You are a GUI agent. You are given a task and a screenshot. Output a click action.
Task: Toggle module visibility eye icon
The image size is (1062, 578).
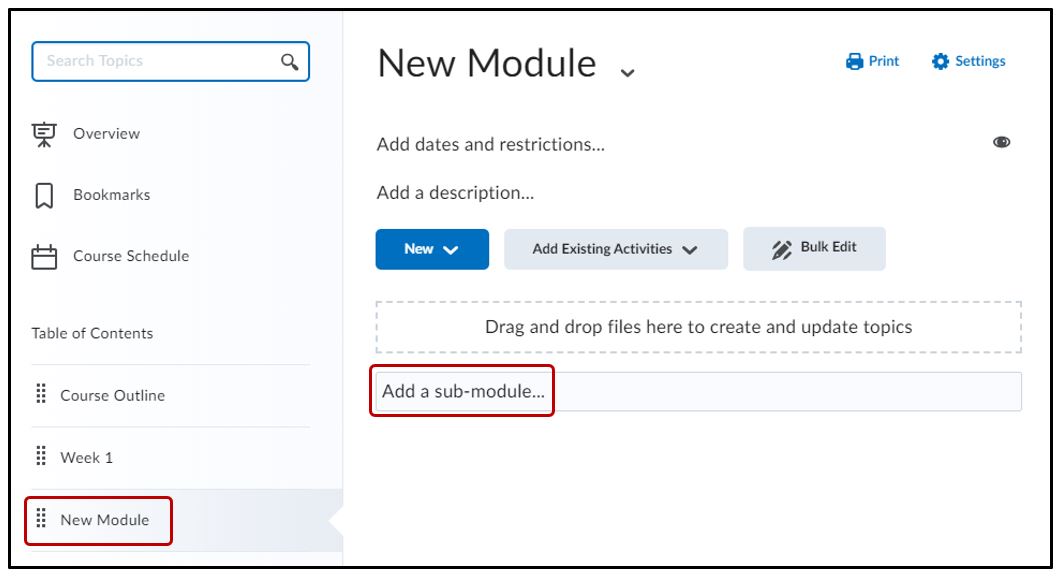(1000, 143)
